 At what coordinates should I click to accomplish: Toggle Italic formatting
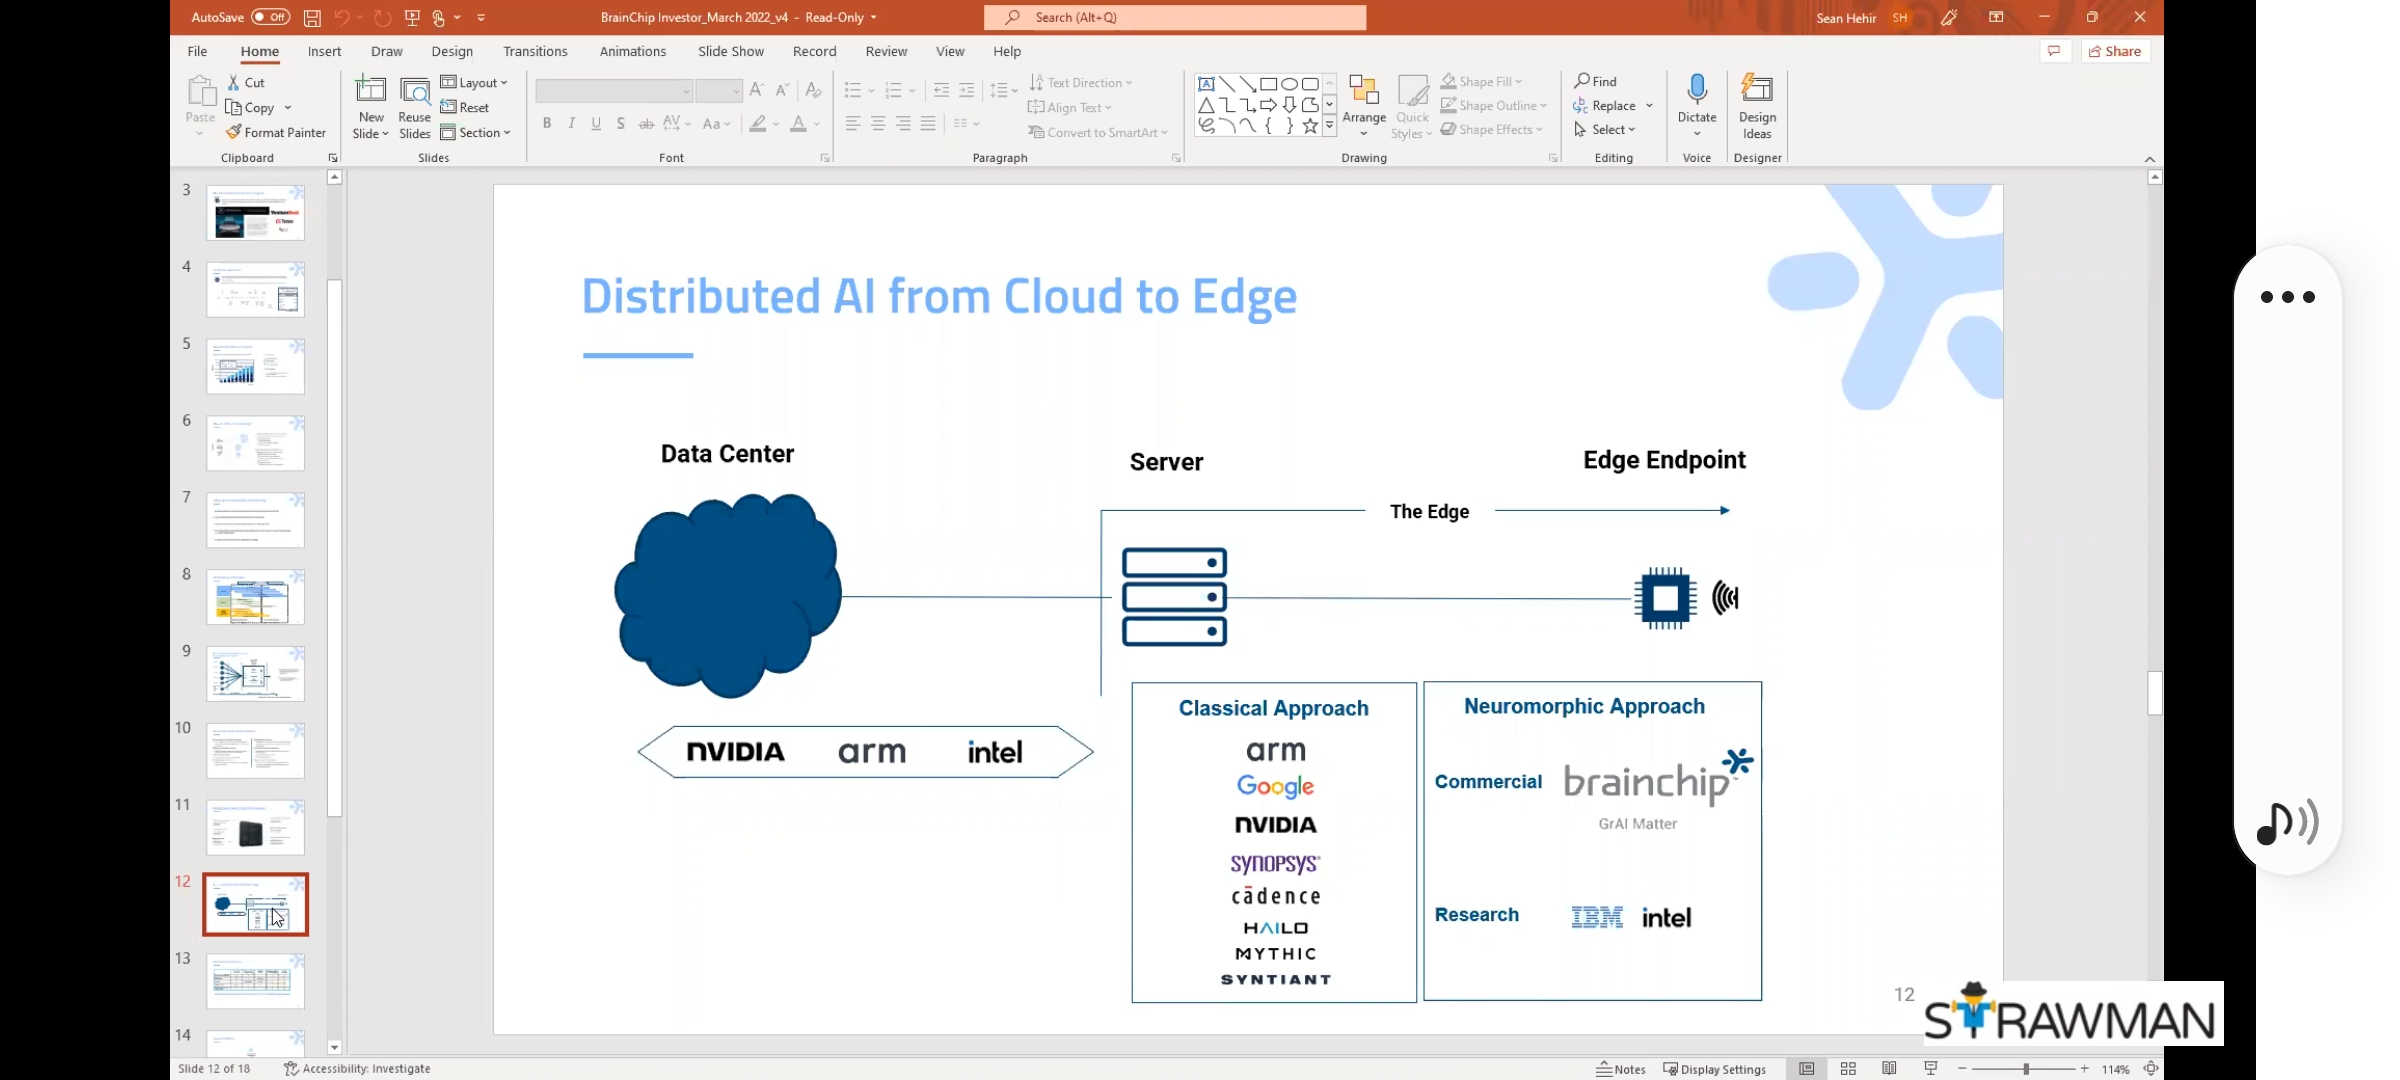click(x=571, y=123)
